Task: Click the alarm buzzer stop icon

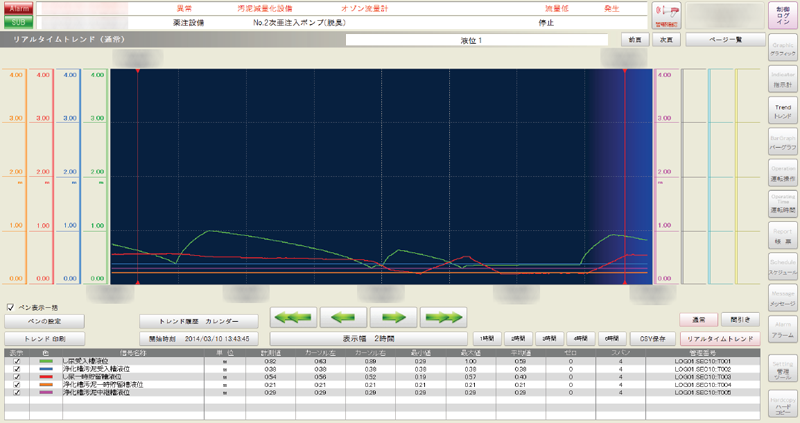Action: pyautogui.click(x=667, y=15)
